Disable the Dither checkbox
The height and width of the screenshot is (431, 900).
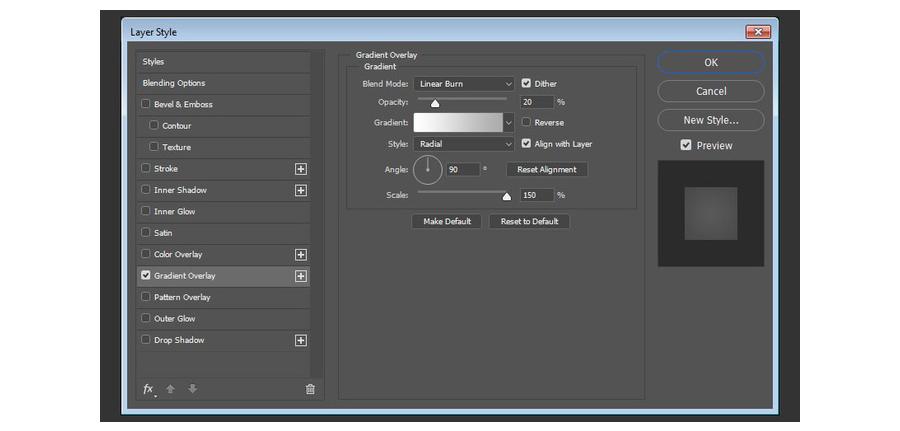tap(526, 84)
